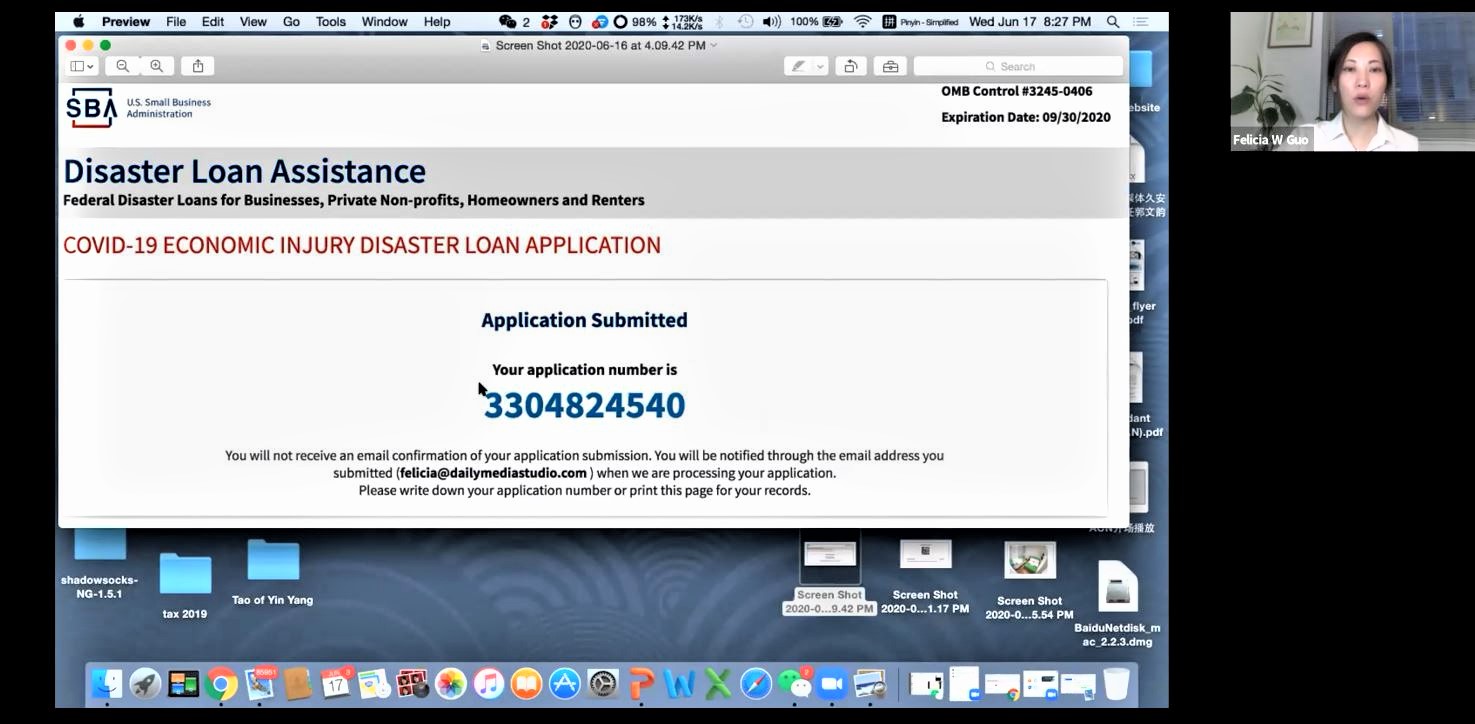Click the battery status icon
1475x724 pixels.
pyautogui.click(x=832, y=21)
